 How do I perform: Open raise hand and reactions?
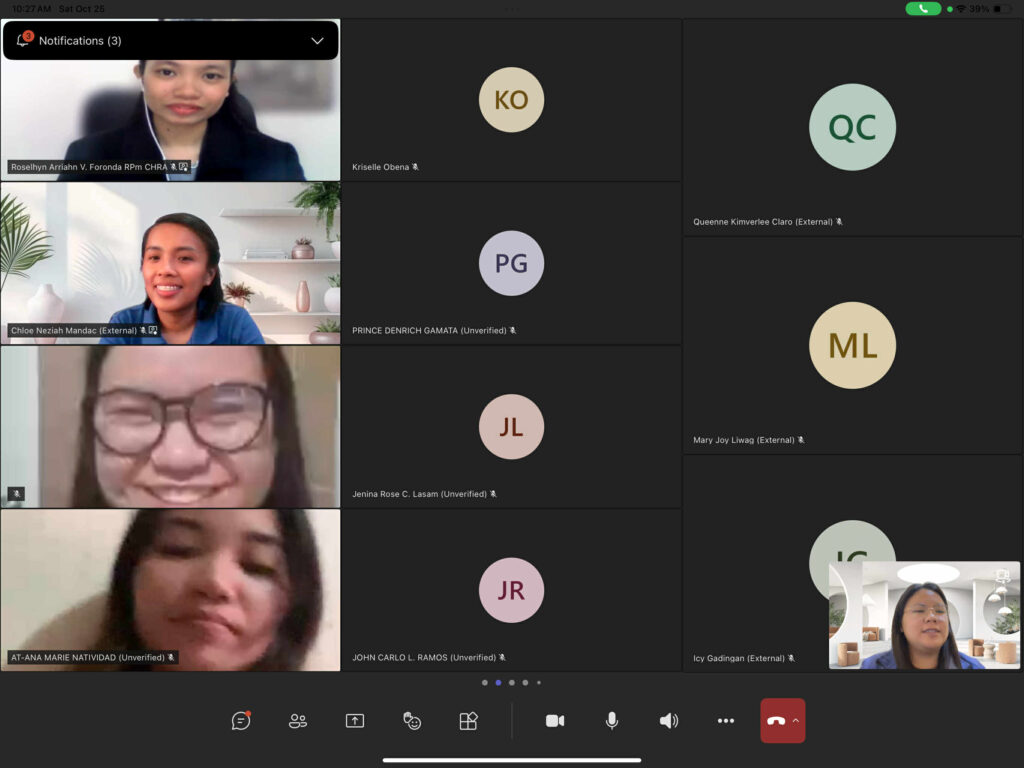(412, 720)
